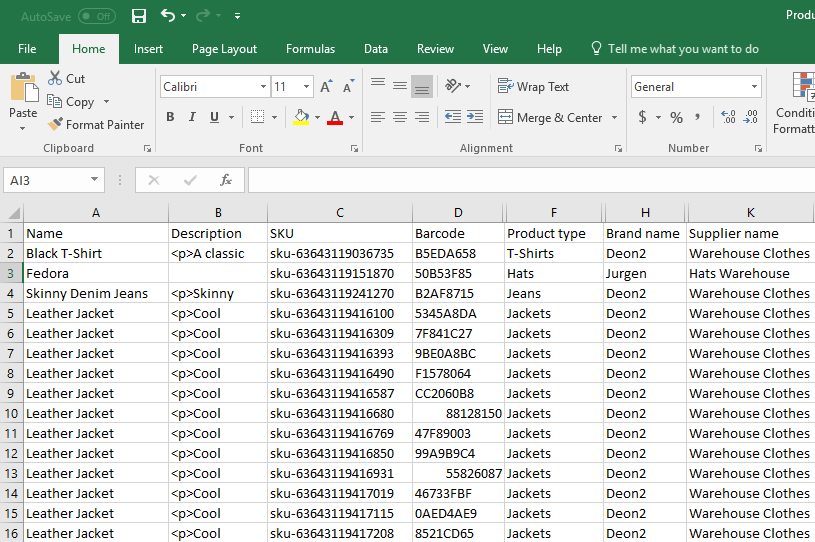Click the Center align icon

pyautogui.click(x=399, y=117)
